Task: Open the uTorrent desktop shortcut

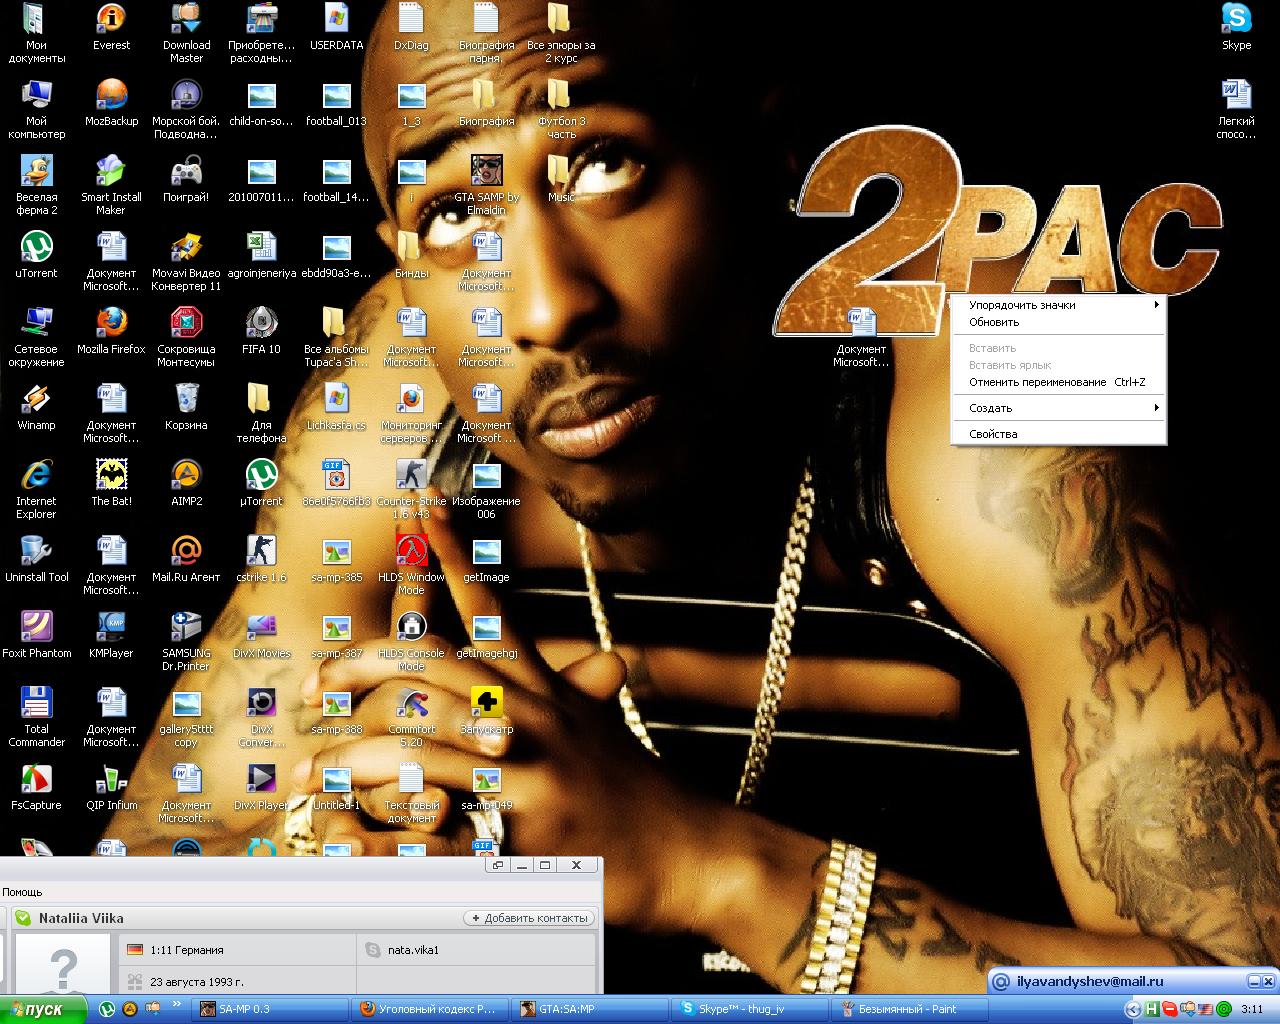Action: coord(36,255)
